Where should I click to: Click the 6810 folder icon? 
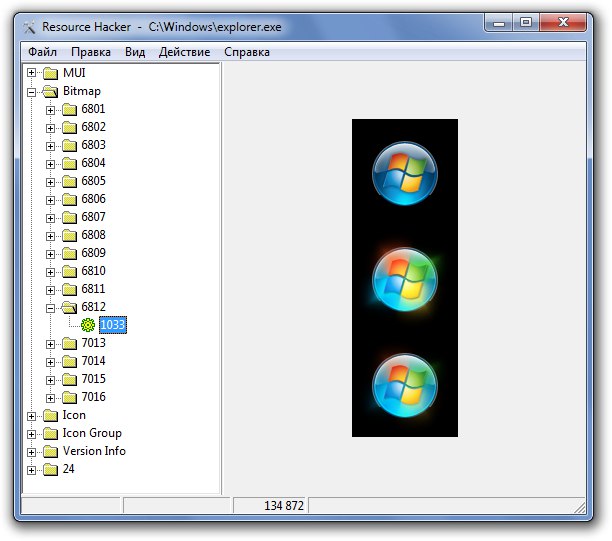click(69, 271)
